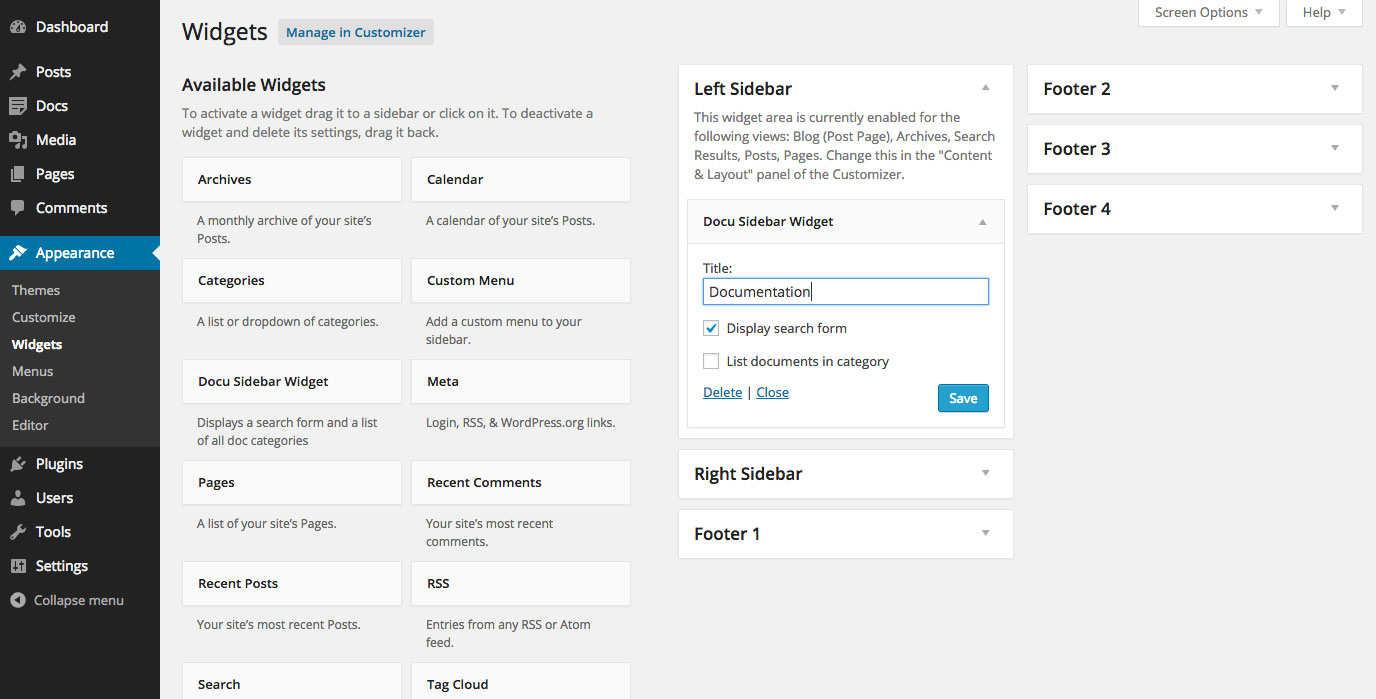The image size is (1376, 699).
Task: Uncheck the Display search form checkbox
Action: [711, 328]
